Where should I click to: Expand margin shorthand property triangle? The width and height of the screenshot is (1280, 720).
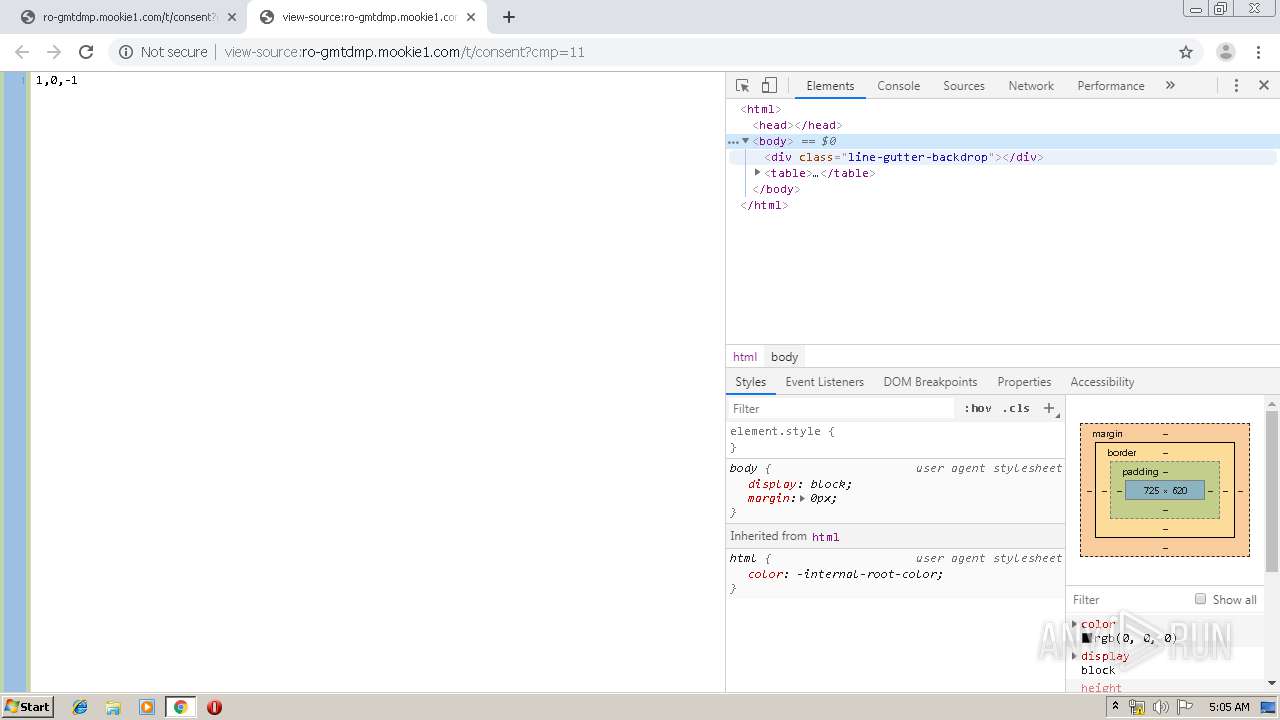click(x=802, y=498)
